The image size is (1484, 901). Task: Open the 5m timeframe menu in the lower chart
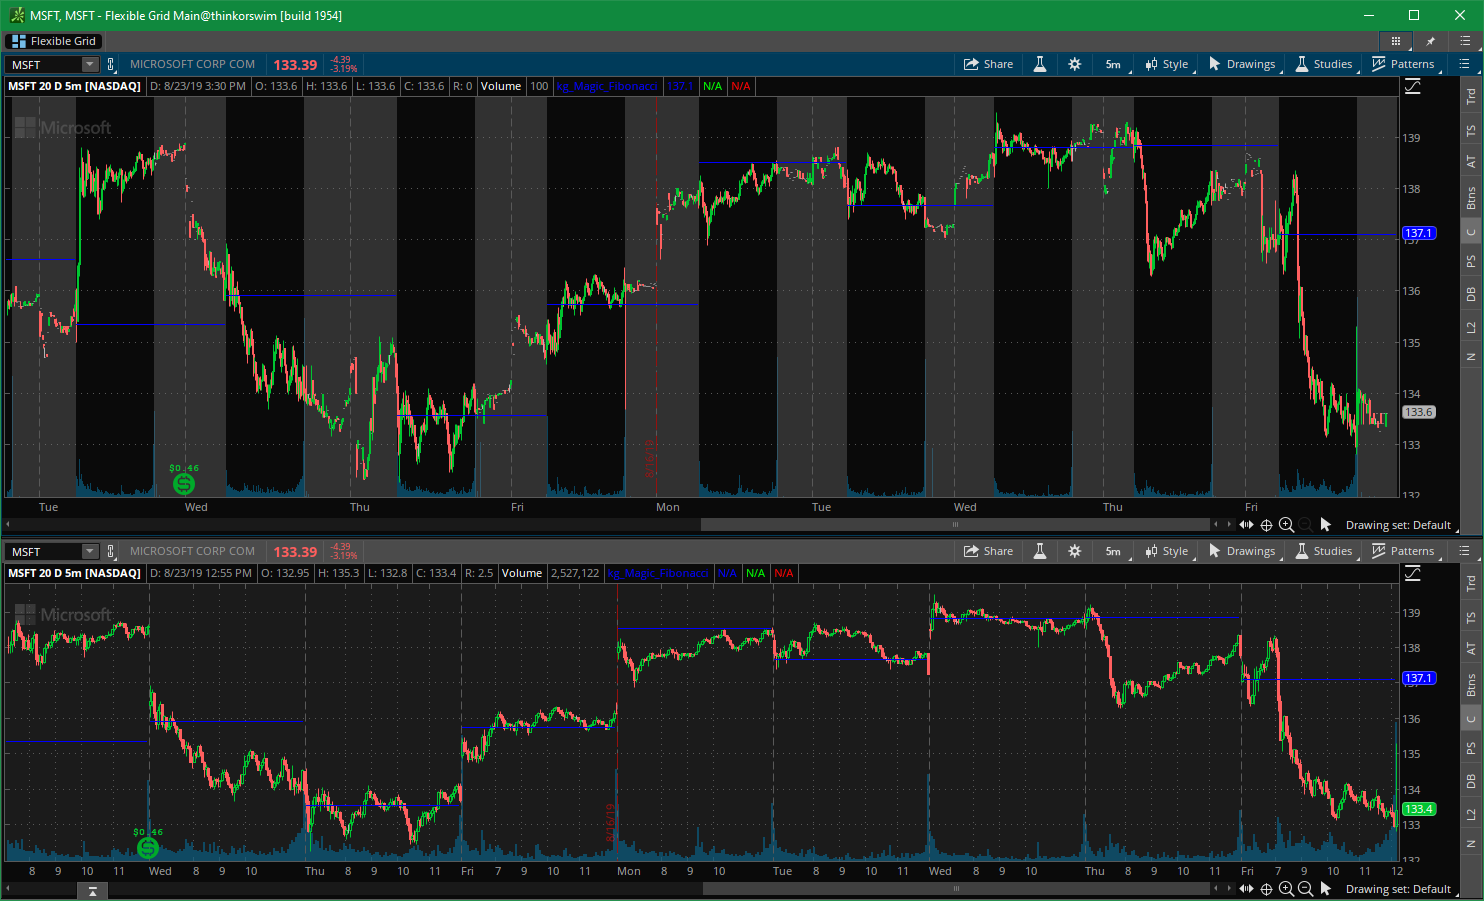pos(1114,551)
